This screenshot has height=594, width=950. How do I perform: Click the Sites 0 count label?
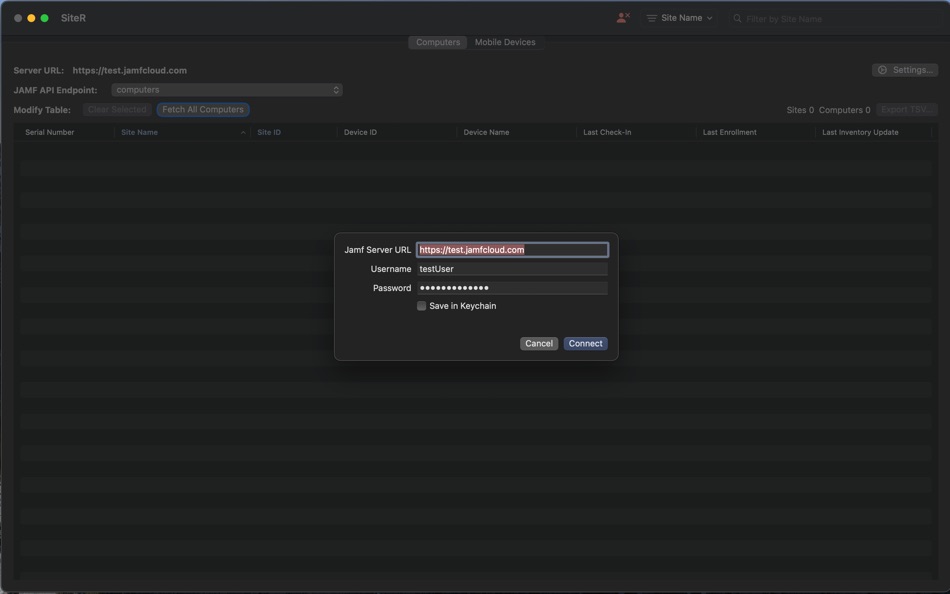coord(800,110)
